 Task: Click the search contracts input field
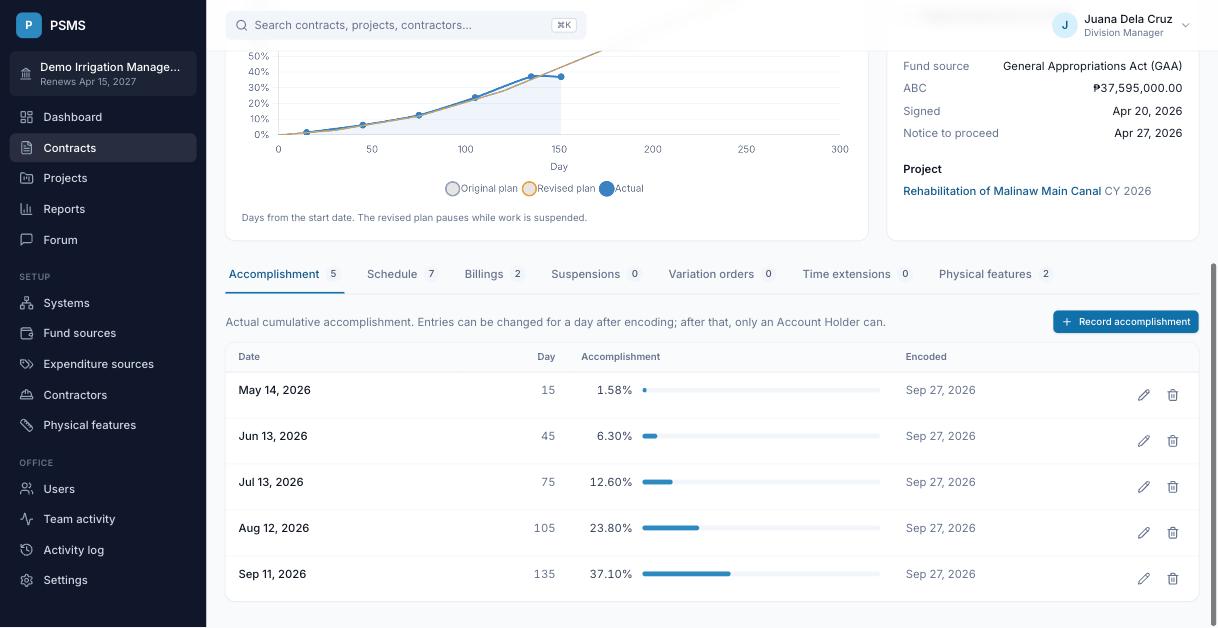coord(406,25)
